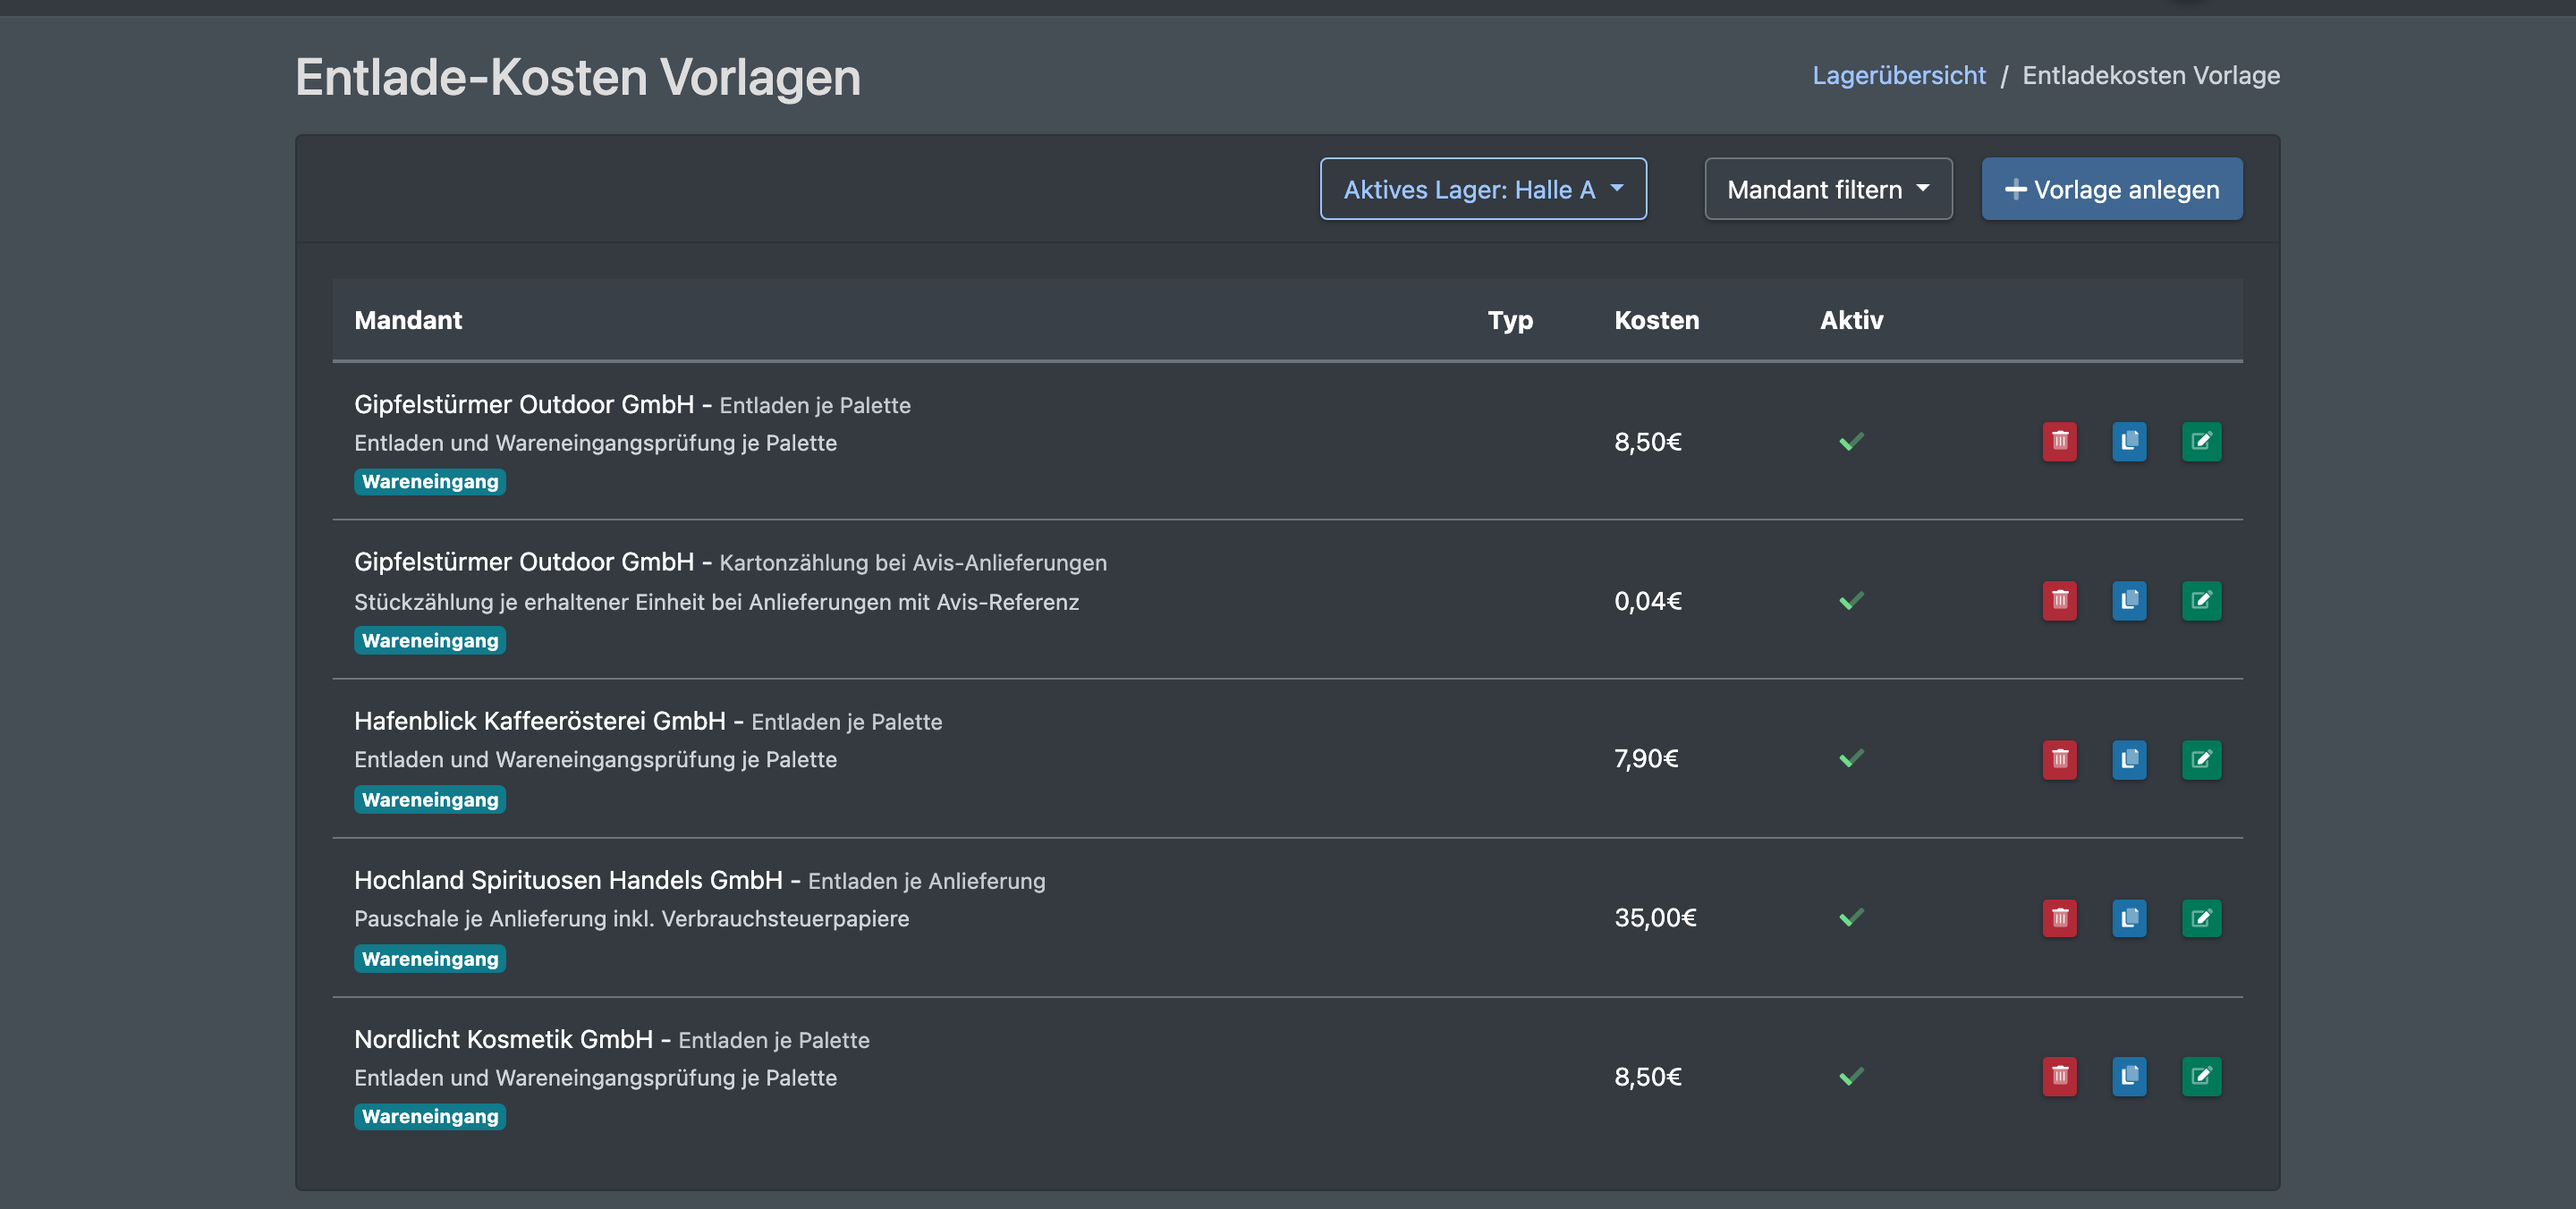The height and width of the screenshot is (1209, 2576).
Task: Duplicate Hochland Spirituosen Handels template
Action: [x=2129, y=918]
